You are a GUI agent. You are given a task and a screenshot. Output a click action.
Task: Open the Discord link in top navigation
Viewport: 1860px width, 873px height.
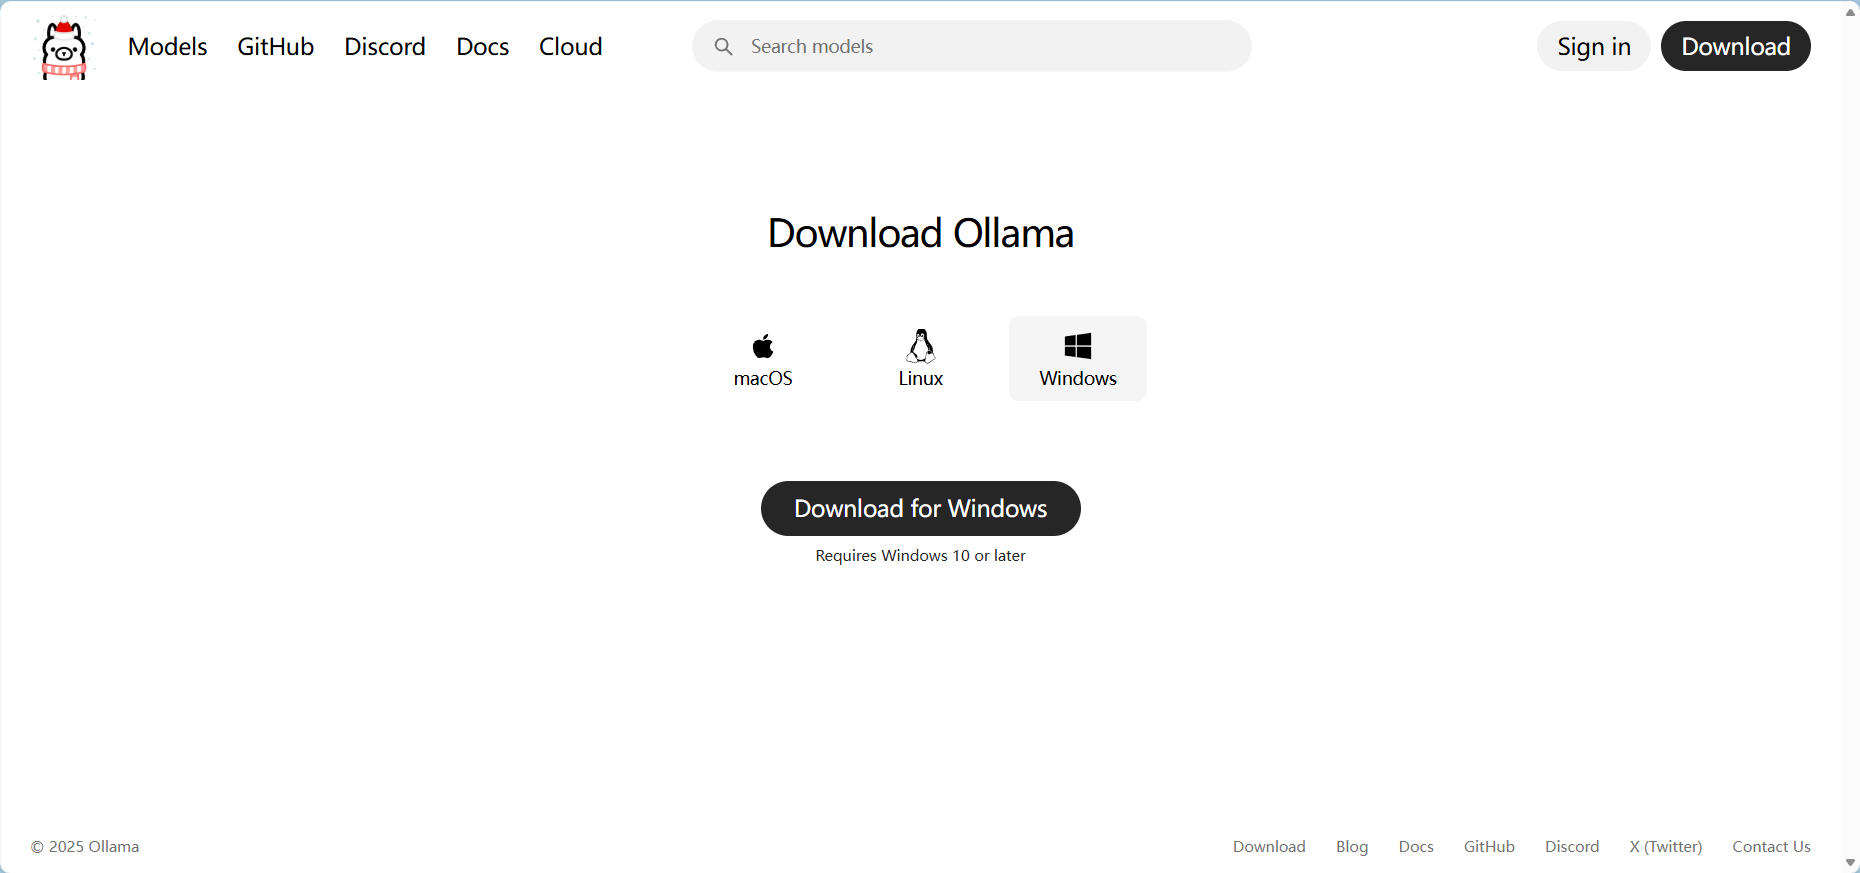[x=385, y=46]
